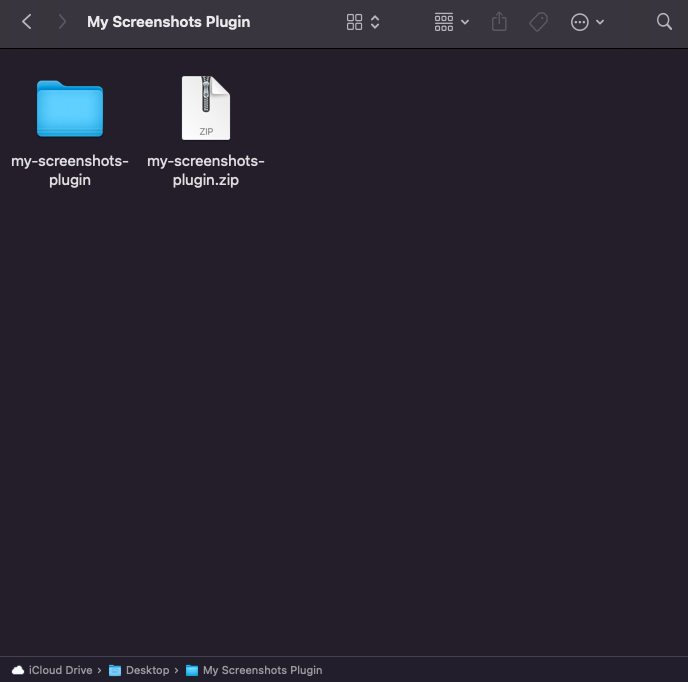This screenshot has height=682, width=688.
Task: Click the My Screenshots Plugin window title
Action: [169, 22]
